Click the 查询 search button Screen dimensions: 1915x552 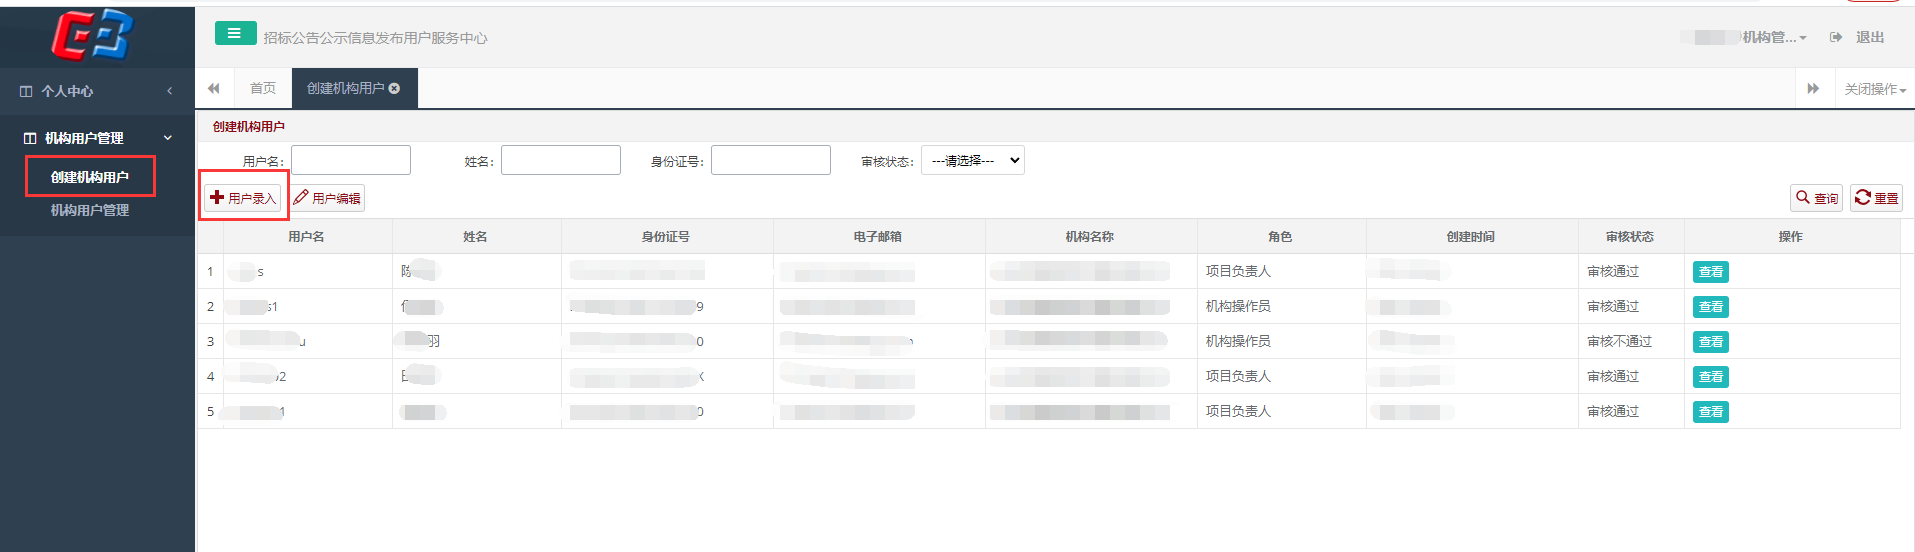(x=1816, y=198)
